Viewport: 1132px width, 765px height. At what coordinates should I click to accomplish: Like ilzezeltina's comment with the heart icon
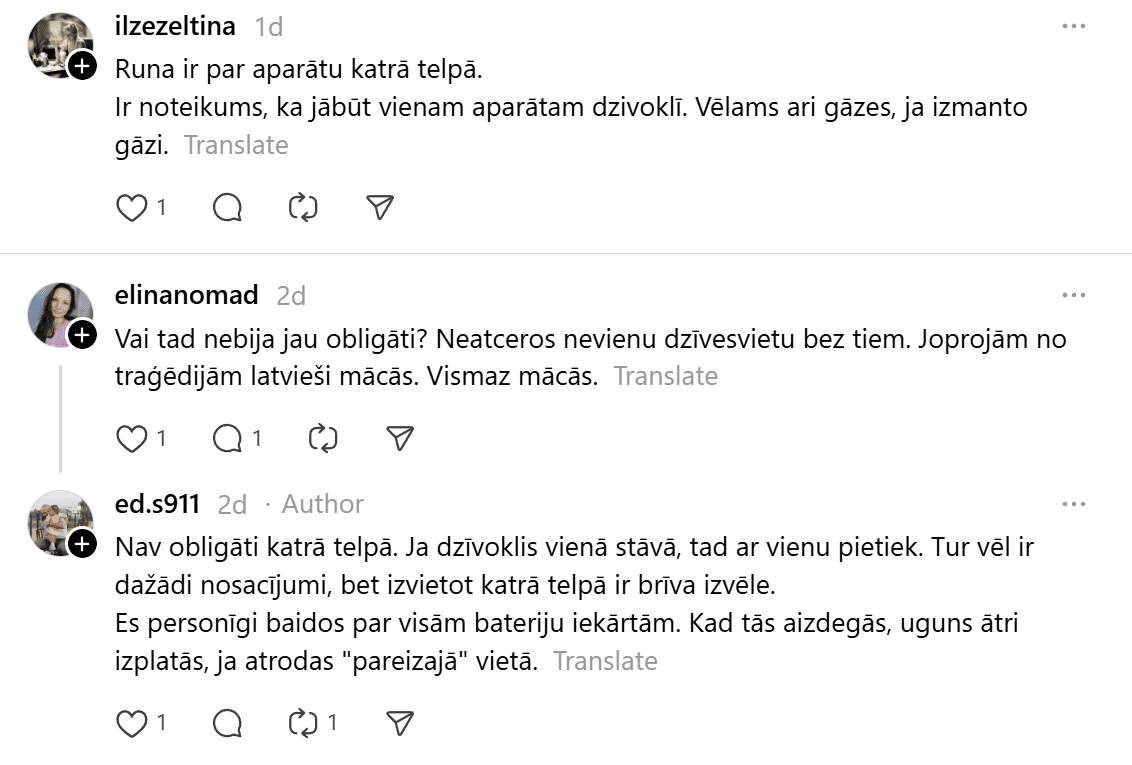click(x=132, y=207)
